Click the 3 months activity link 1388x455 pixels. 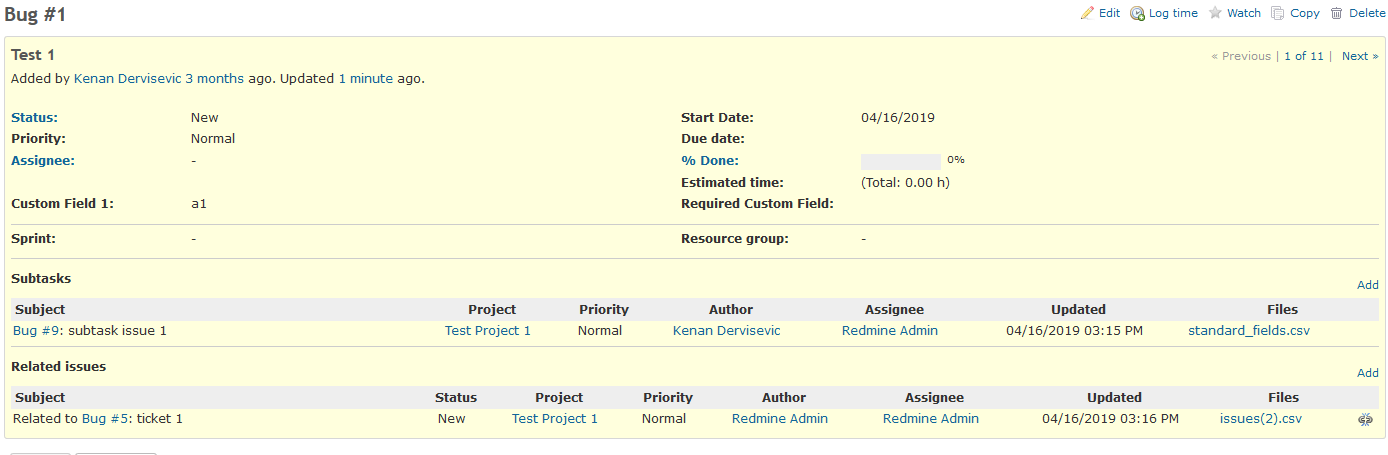click(214, 78)
